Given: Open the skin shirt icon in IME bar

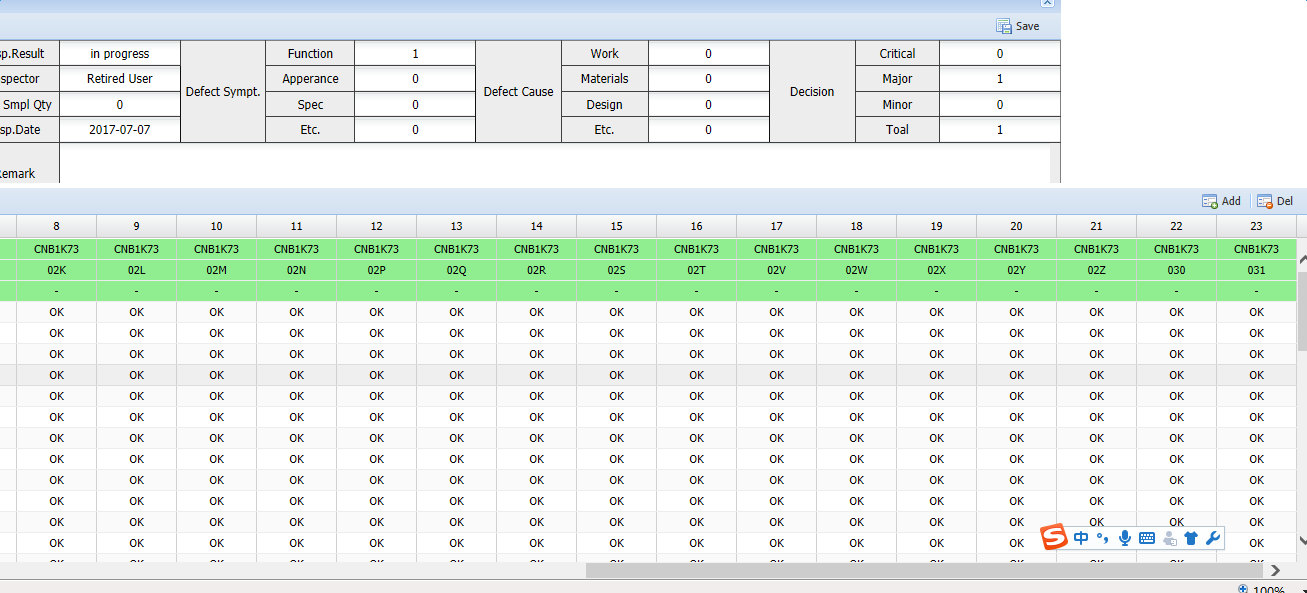Looking at the screenshot, I should (1190, 538).
